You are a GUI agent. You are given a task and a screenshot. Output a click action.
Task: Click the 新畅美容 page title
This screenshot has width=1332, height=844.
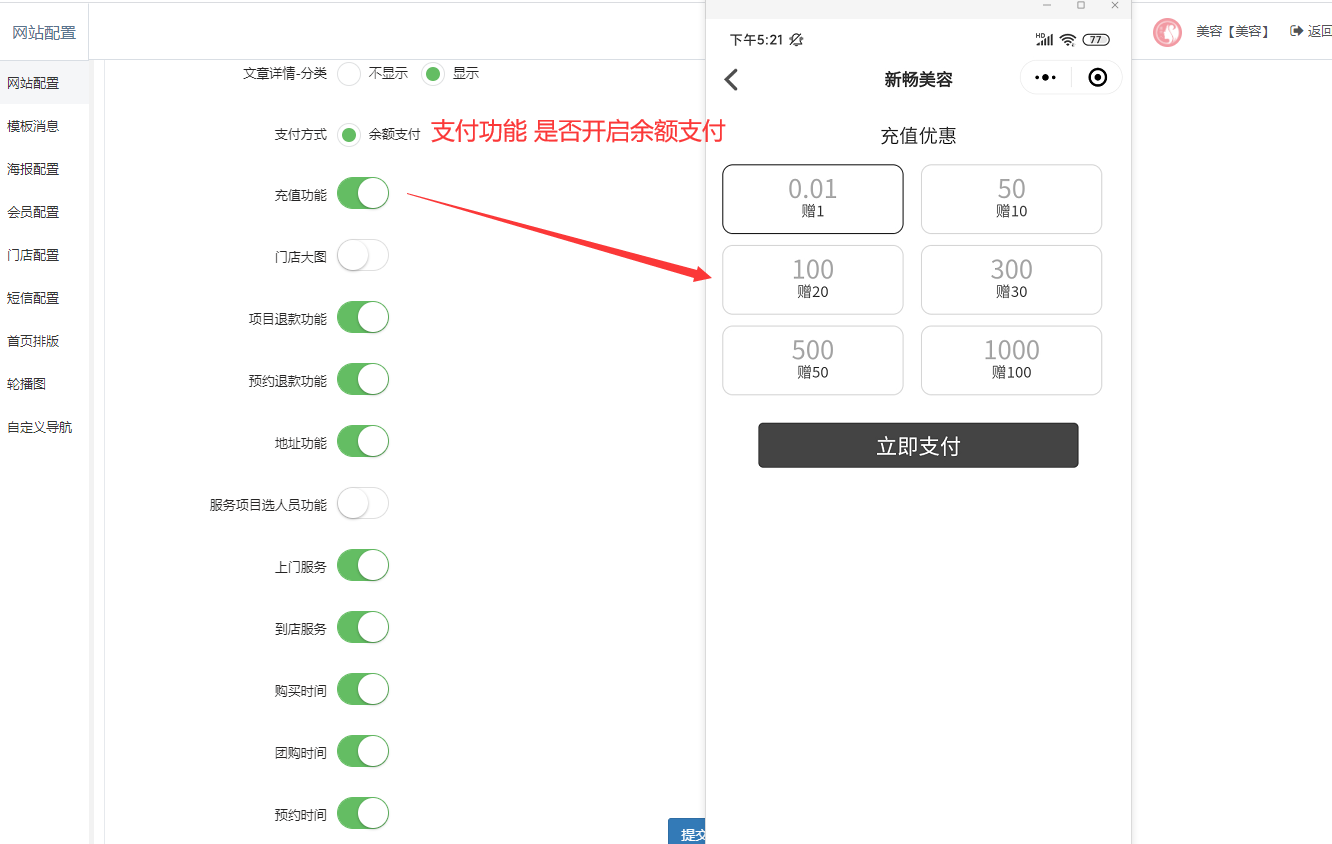(x=918, y=80)
